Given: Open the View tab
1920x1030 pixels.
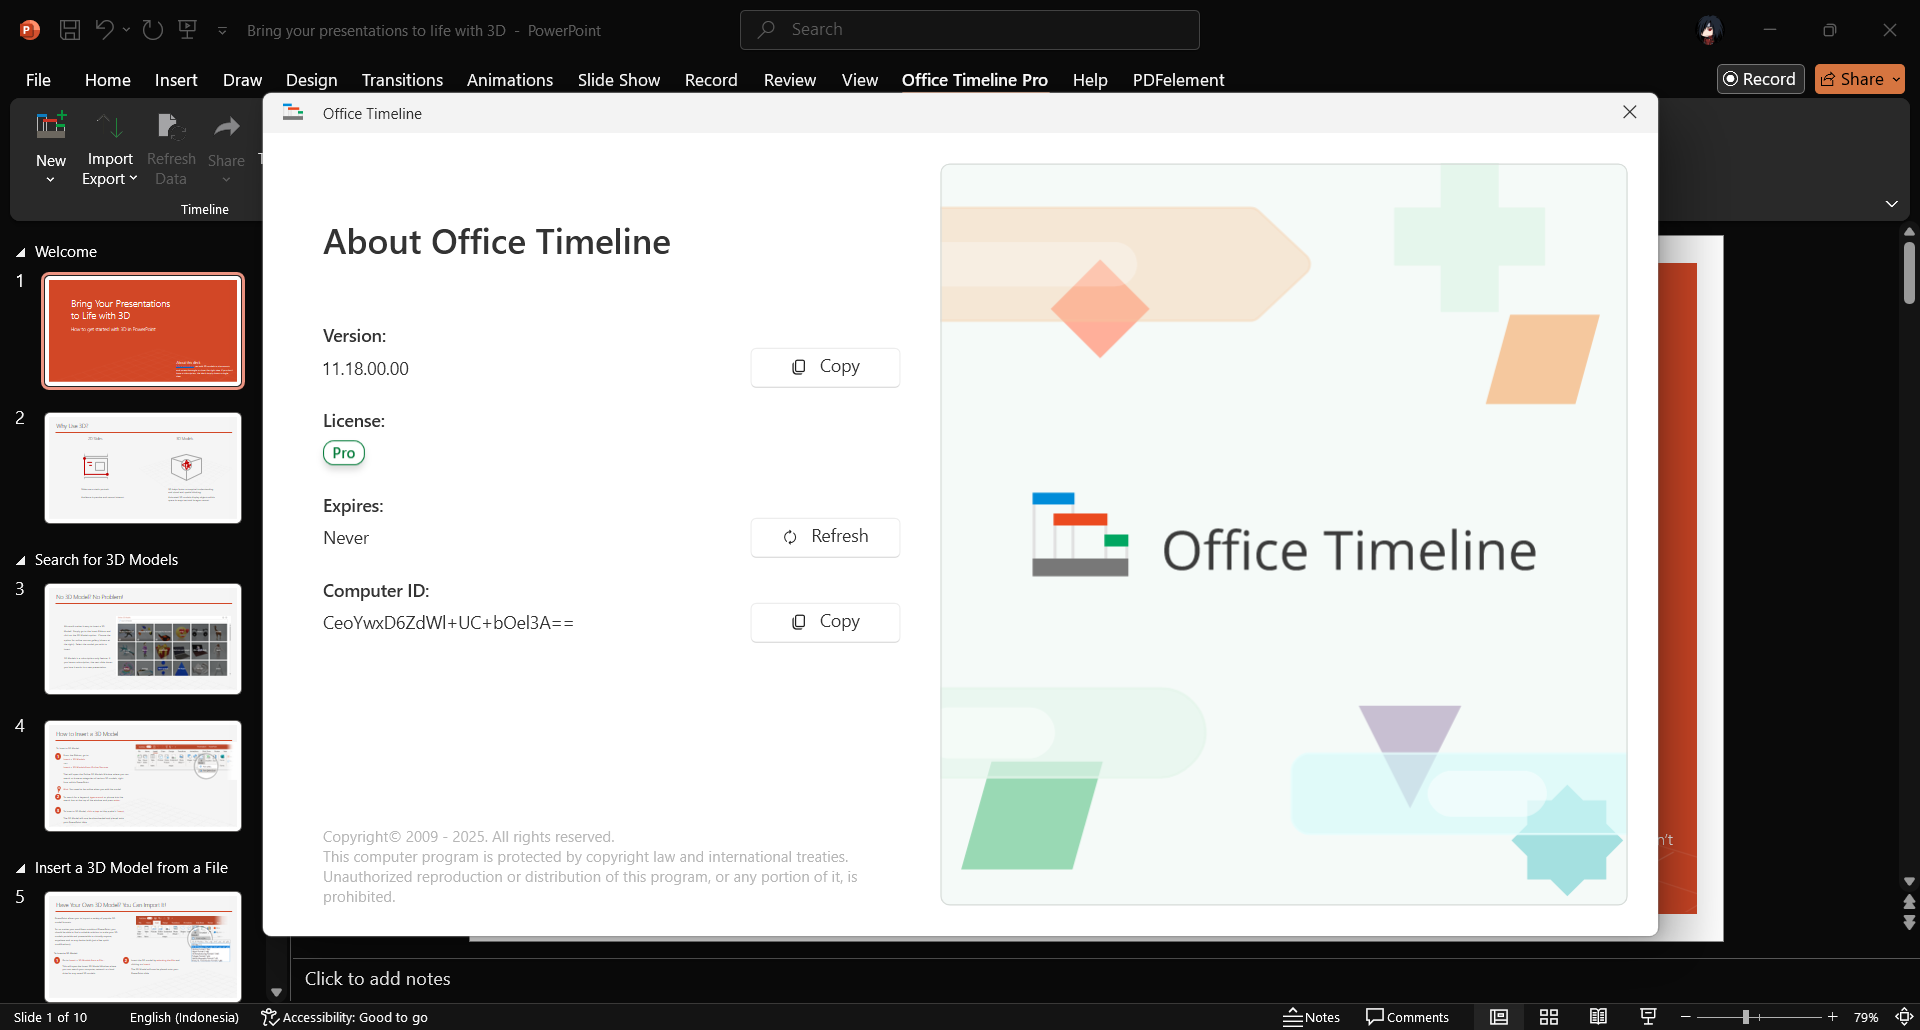Looking at the screenshot, I should (860, 80).
